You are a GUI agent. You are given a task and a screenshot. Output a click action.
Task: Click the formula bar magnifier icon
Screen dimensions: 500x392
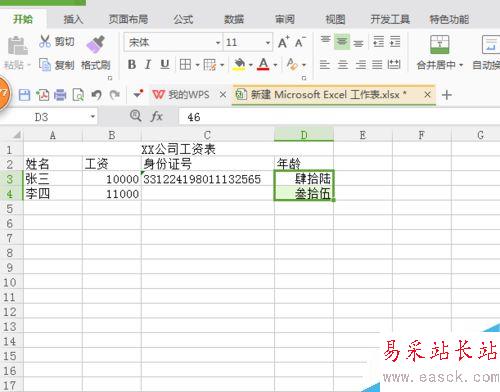[x=136, y=116]
